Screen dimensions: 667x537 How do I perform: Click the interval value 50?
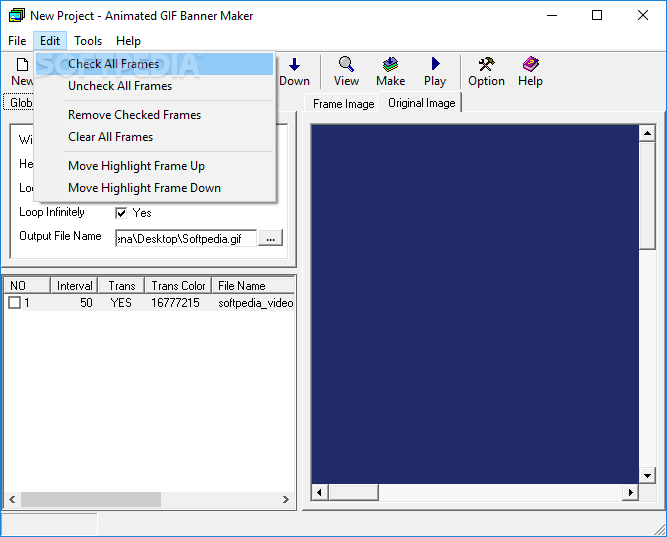[86, 303]
